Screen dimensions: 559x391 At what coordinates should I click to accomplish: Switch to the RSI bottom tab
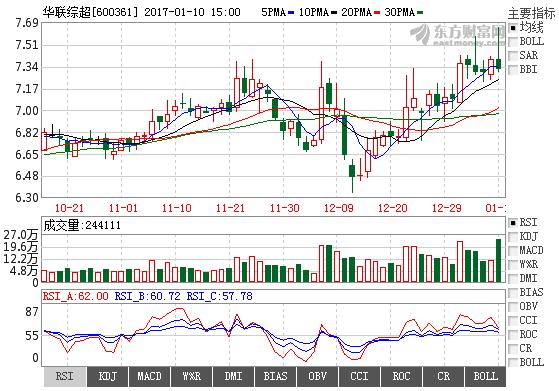(x=65, y=376)
